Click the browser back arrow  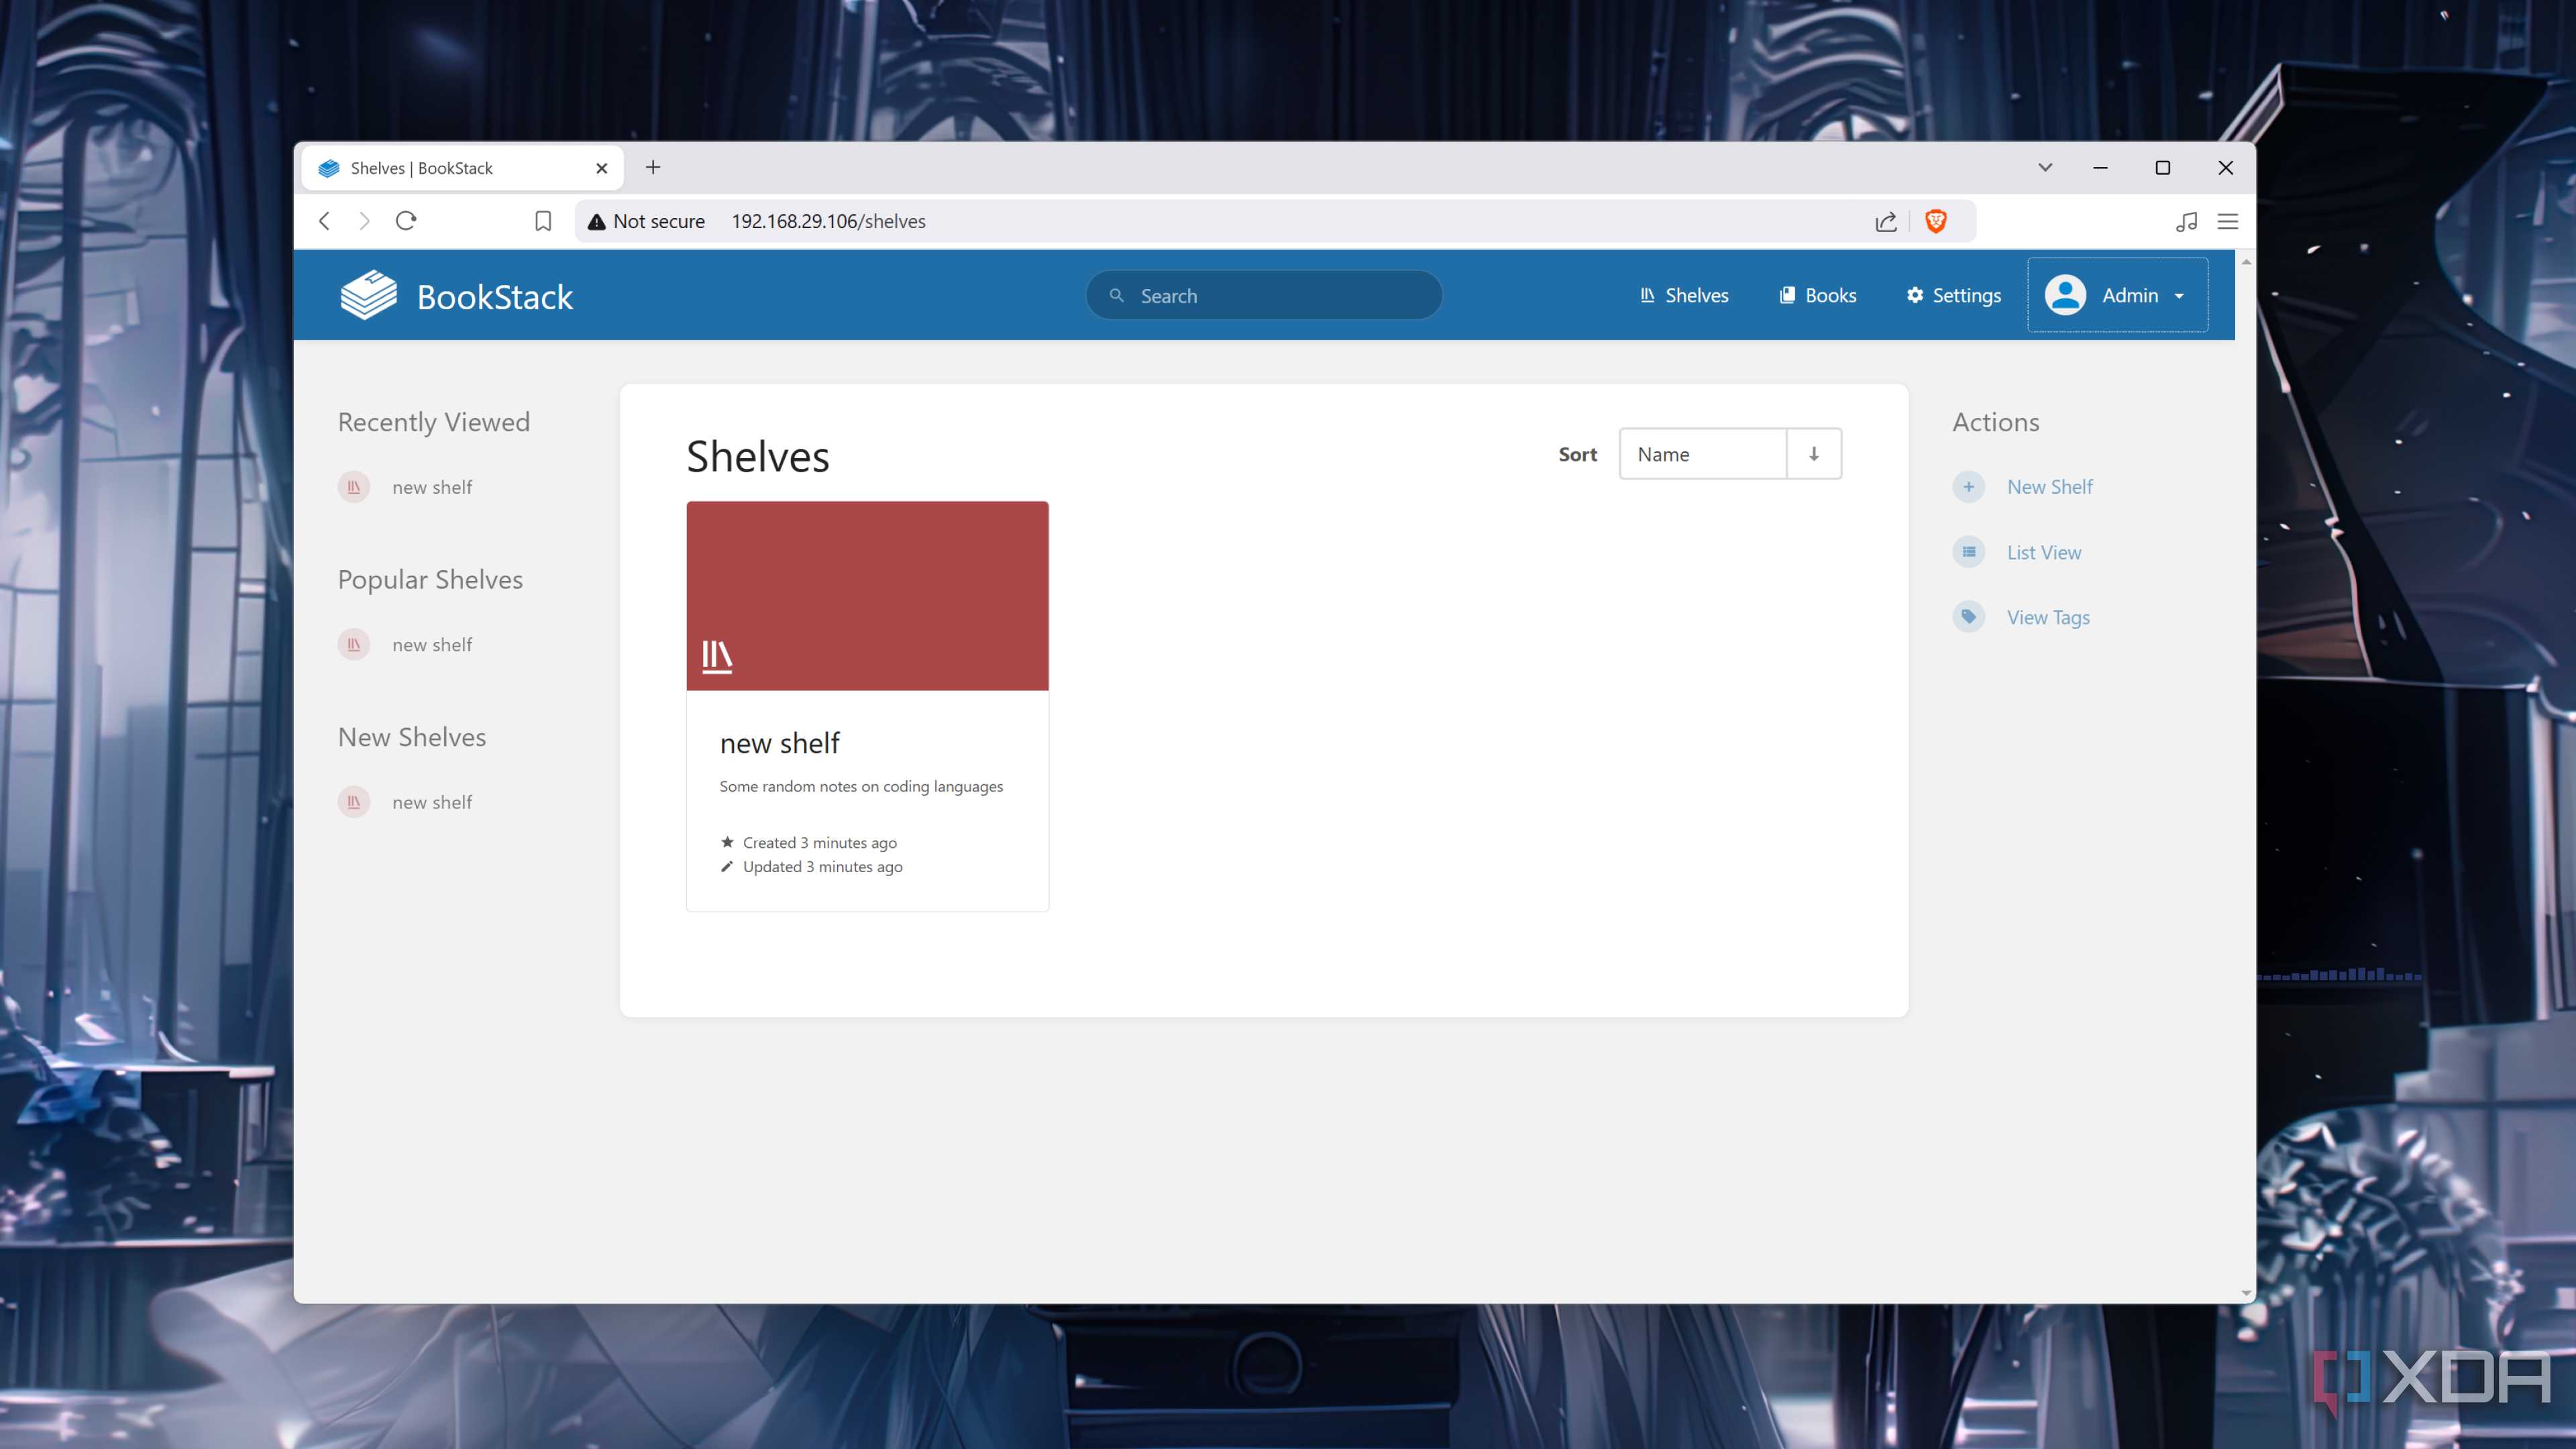[x=324, y=221]
